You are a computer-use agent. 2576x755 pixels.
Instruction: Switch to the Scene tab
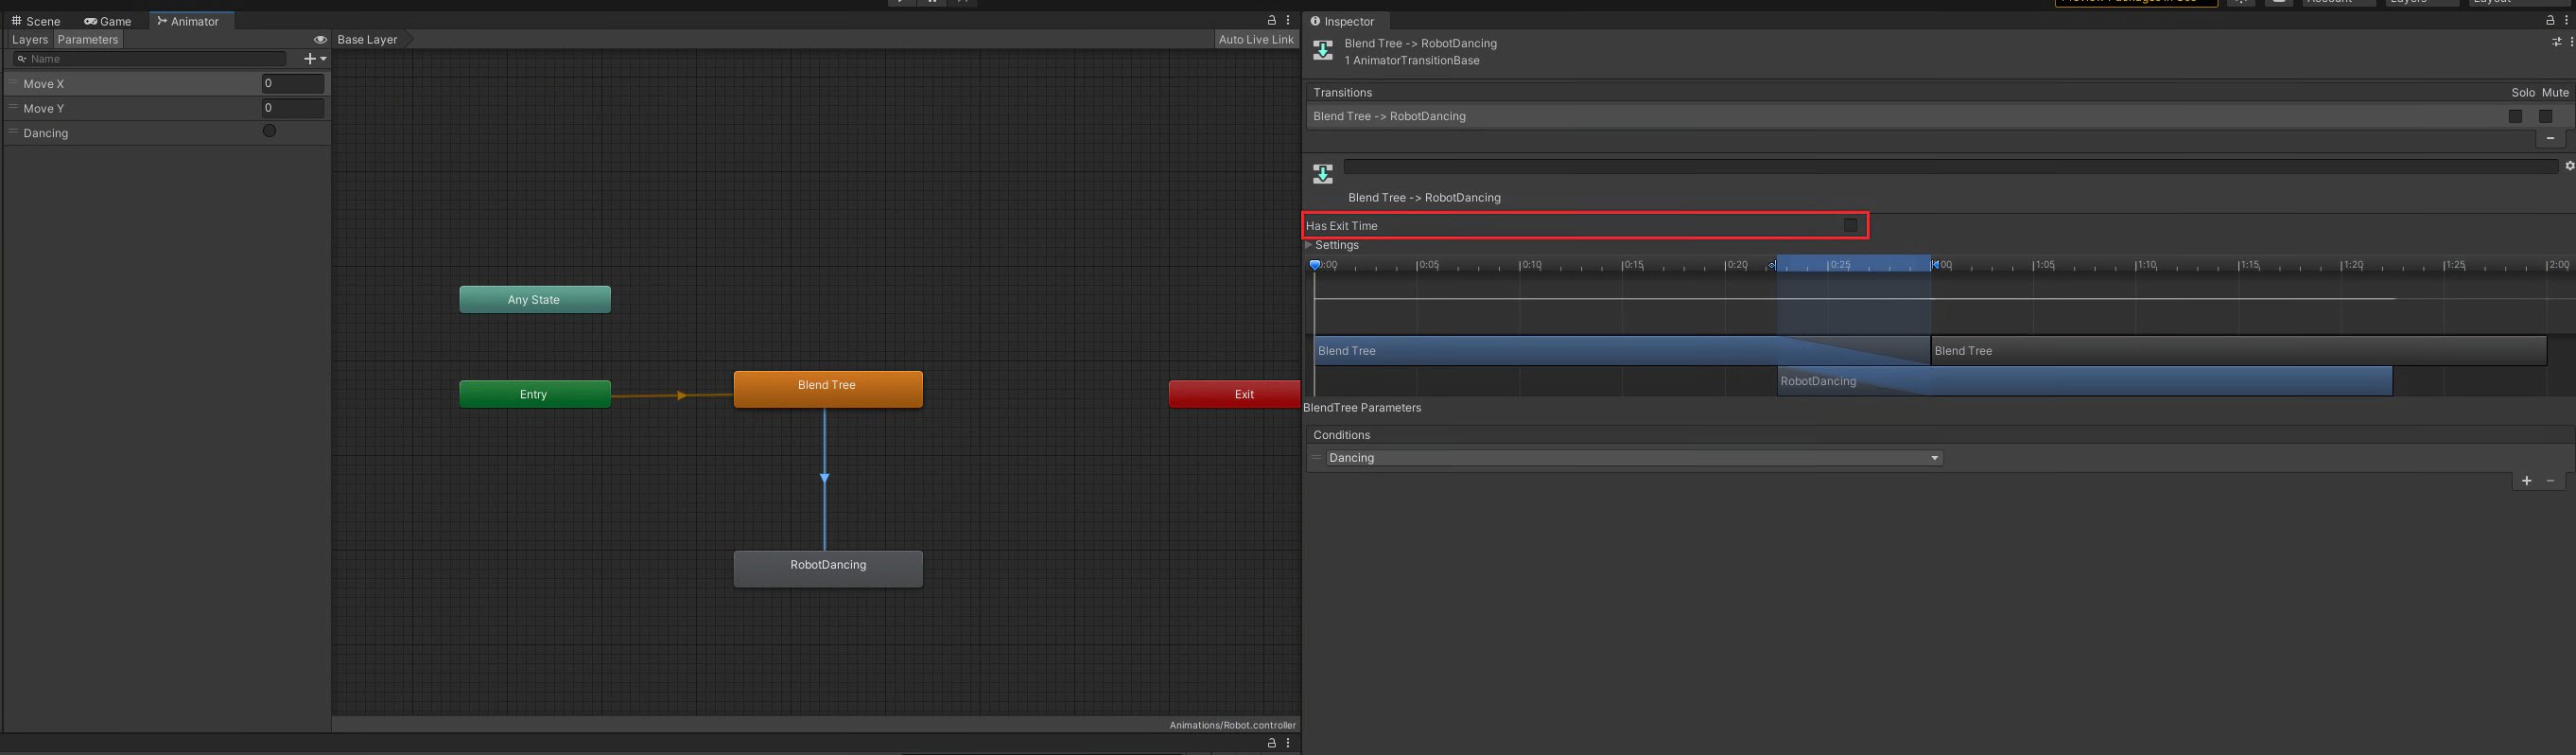36,21
